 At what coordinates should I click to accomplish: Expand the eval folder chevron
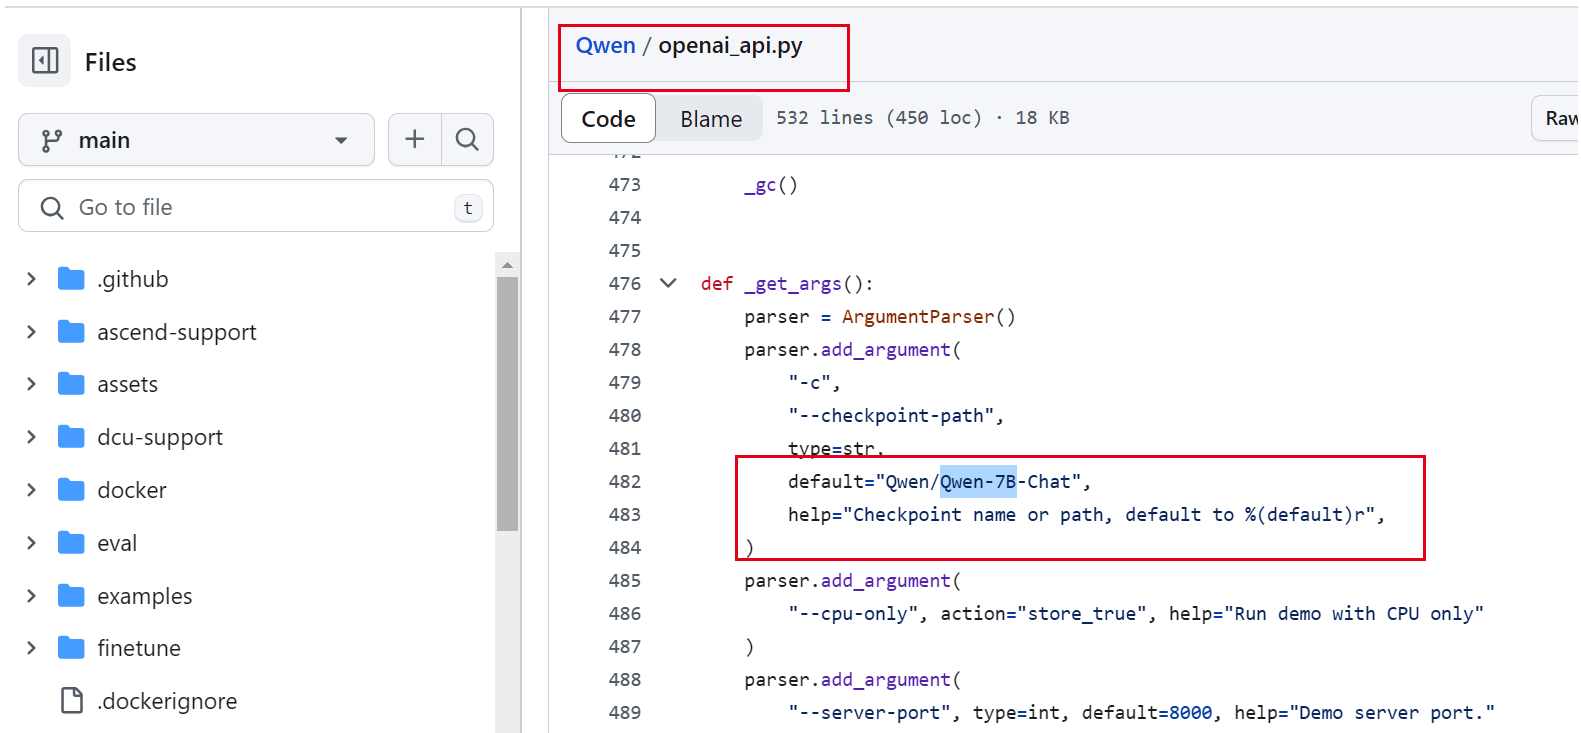pos(31,543)
